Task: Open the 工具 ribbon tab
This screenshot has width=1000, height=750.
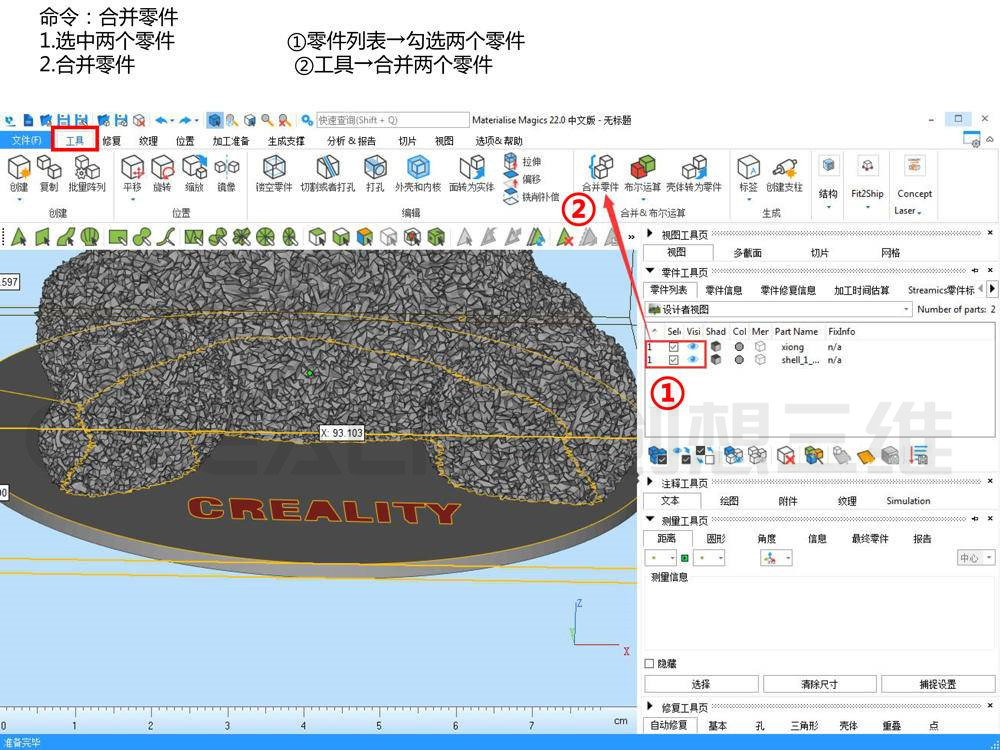Action: point(75,140)
